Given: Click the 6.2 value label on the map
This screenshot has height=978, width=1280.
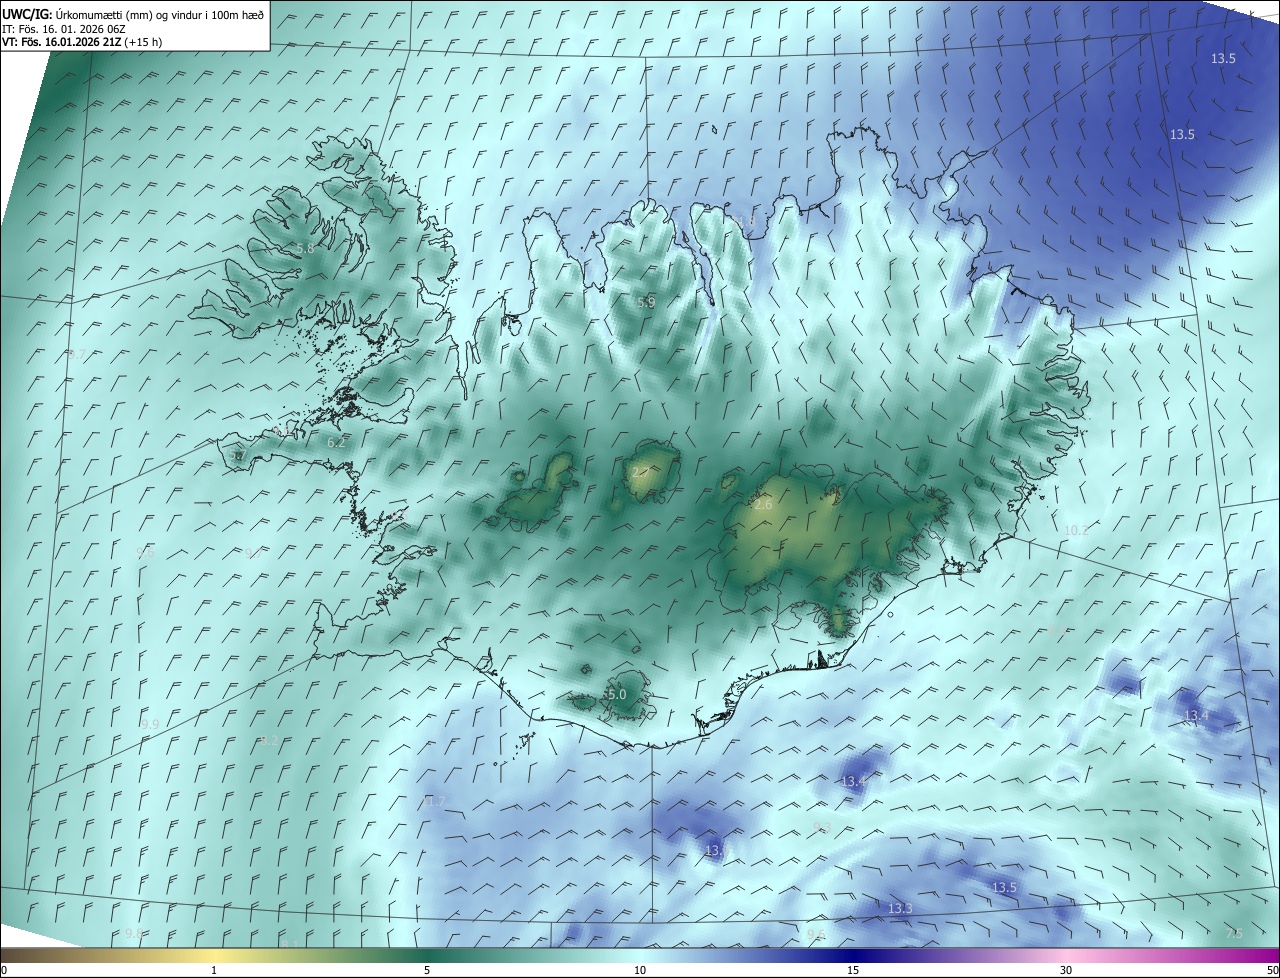Looking at the screenshot, I should point(337,442).
